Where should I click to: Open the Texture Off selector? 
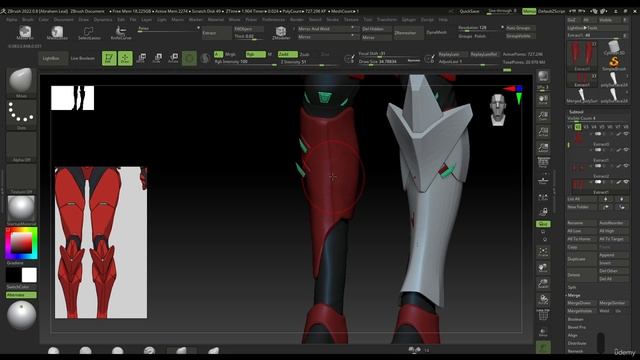point(21,179)
